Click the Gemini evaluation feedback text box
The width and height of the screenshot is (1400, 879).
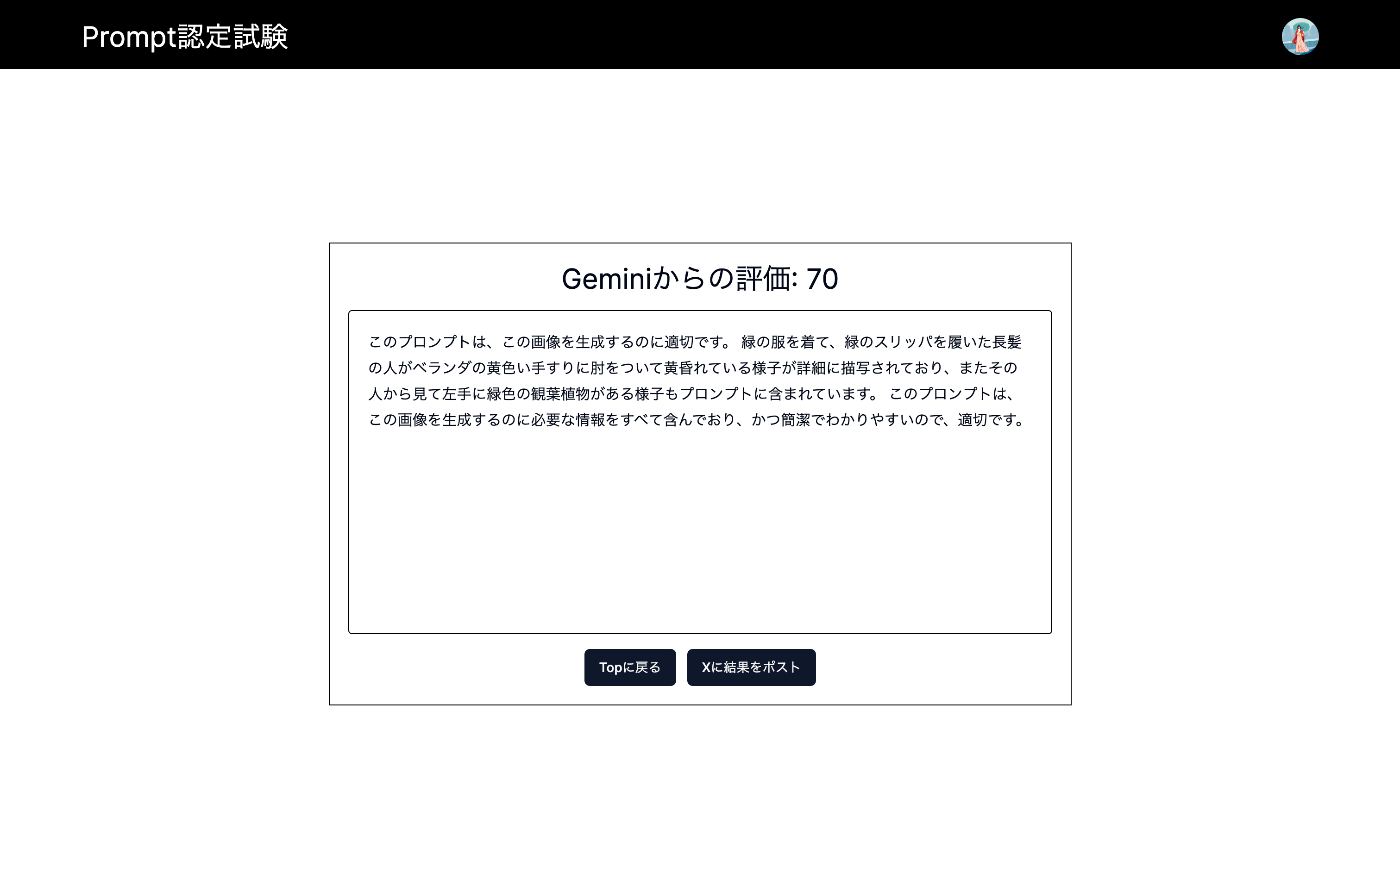(700, 472)
